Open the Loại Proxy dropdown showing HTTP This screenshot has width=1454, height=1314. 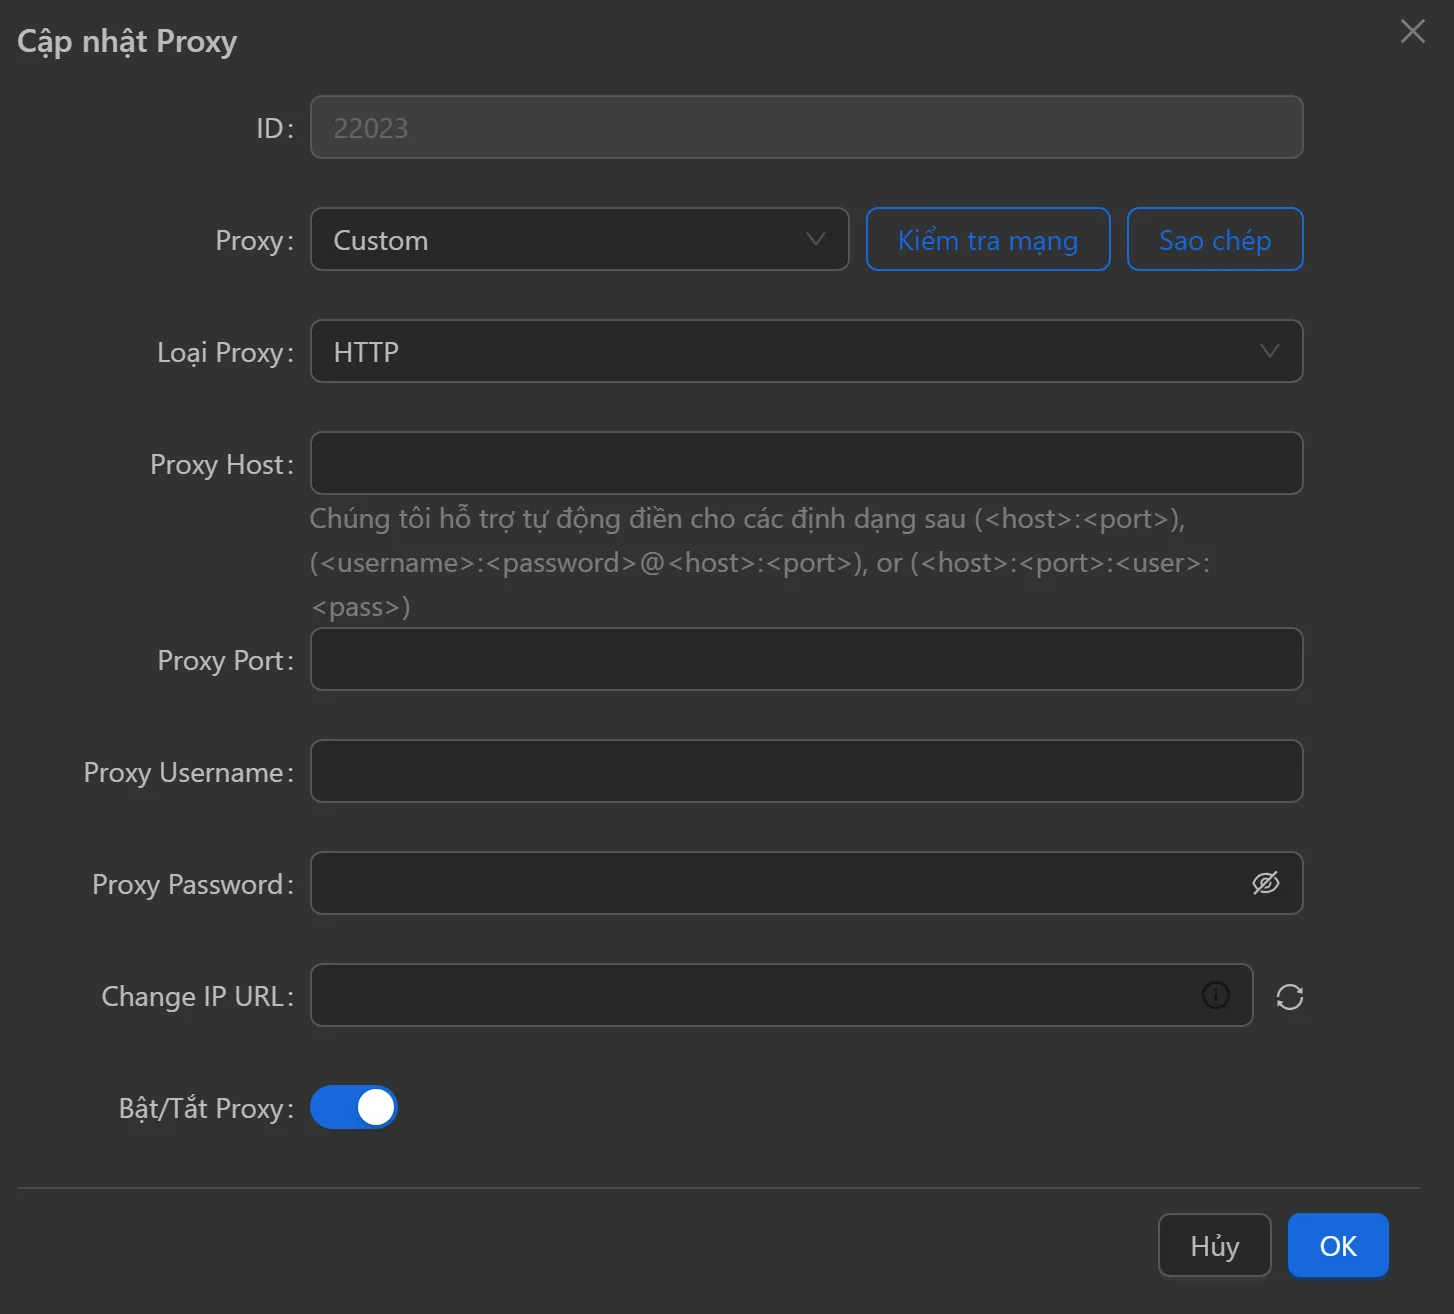click(806, 351)
